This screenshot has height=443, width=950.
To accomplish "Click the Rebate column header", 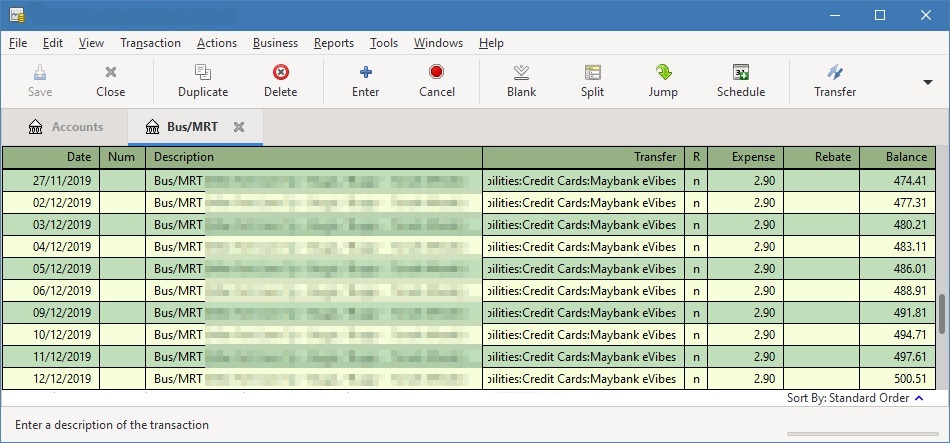I will 822,158.
